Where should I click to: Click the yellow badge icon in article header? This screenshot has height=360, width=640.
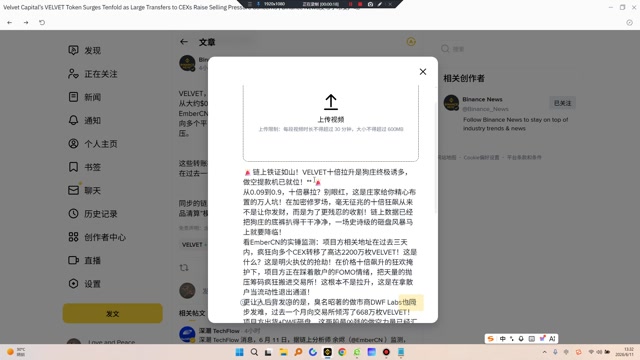pyautogui.click(x=411, y=42)
